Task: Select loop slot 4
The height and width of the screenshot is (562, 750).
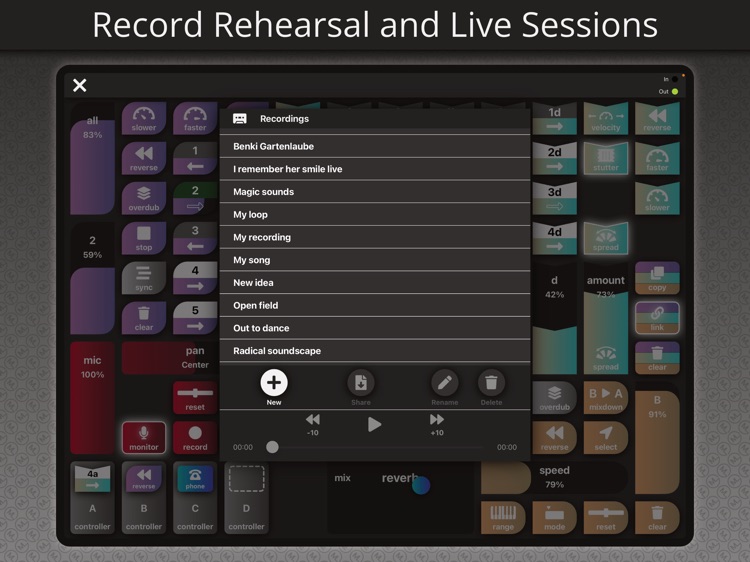Action: click(195, 278)
